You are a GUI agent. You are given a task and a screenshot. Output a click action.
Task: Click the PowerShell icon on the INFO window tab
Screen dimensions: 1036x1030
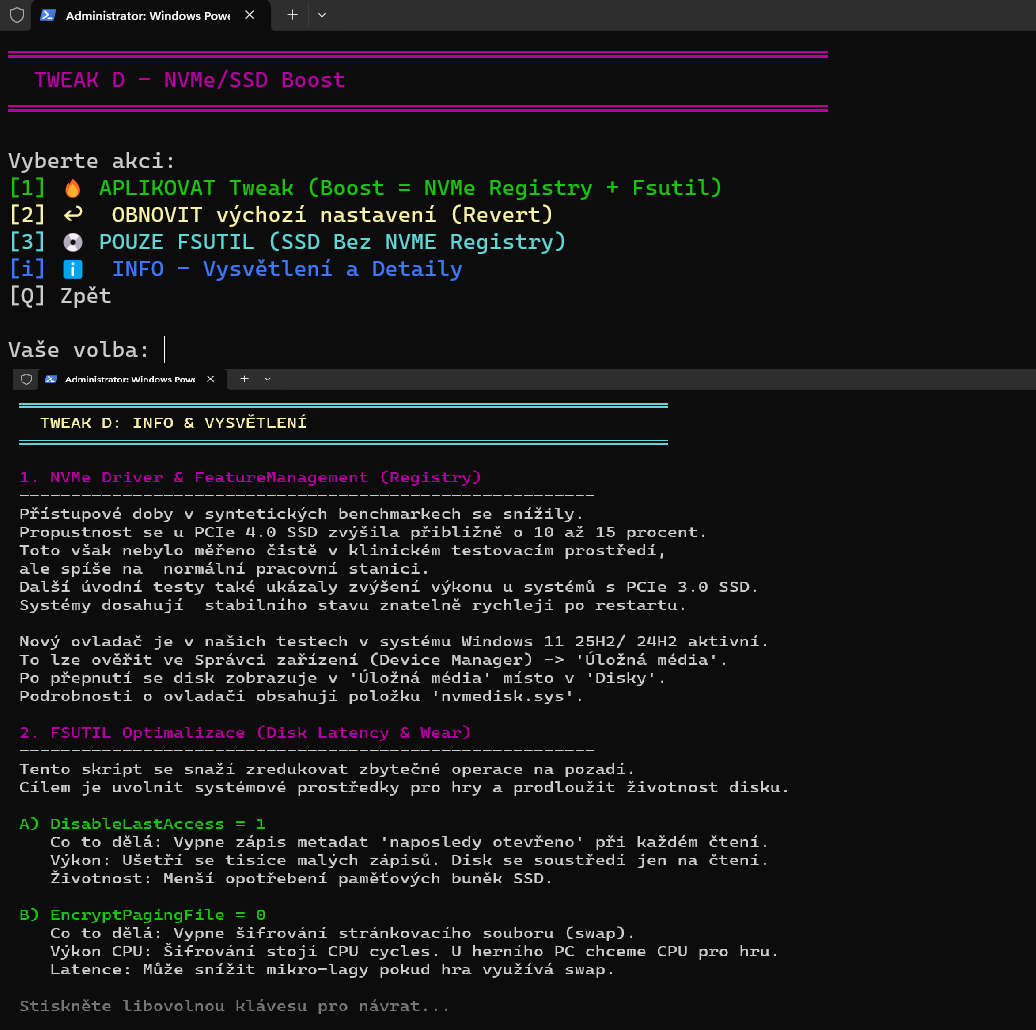pyautogui.click(x=50, y=380)
